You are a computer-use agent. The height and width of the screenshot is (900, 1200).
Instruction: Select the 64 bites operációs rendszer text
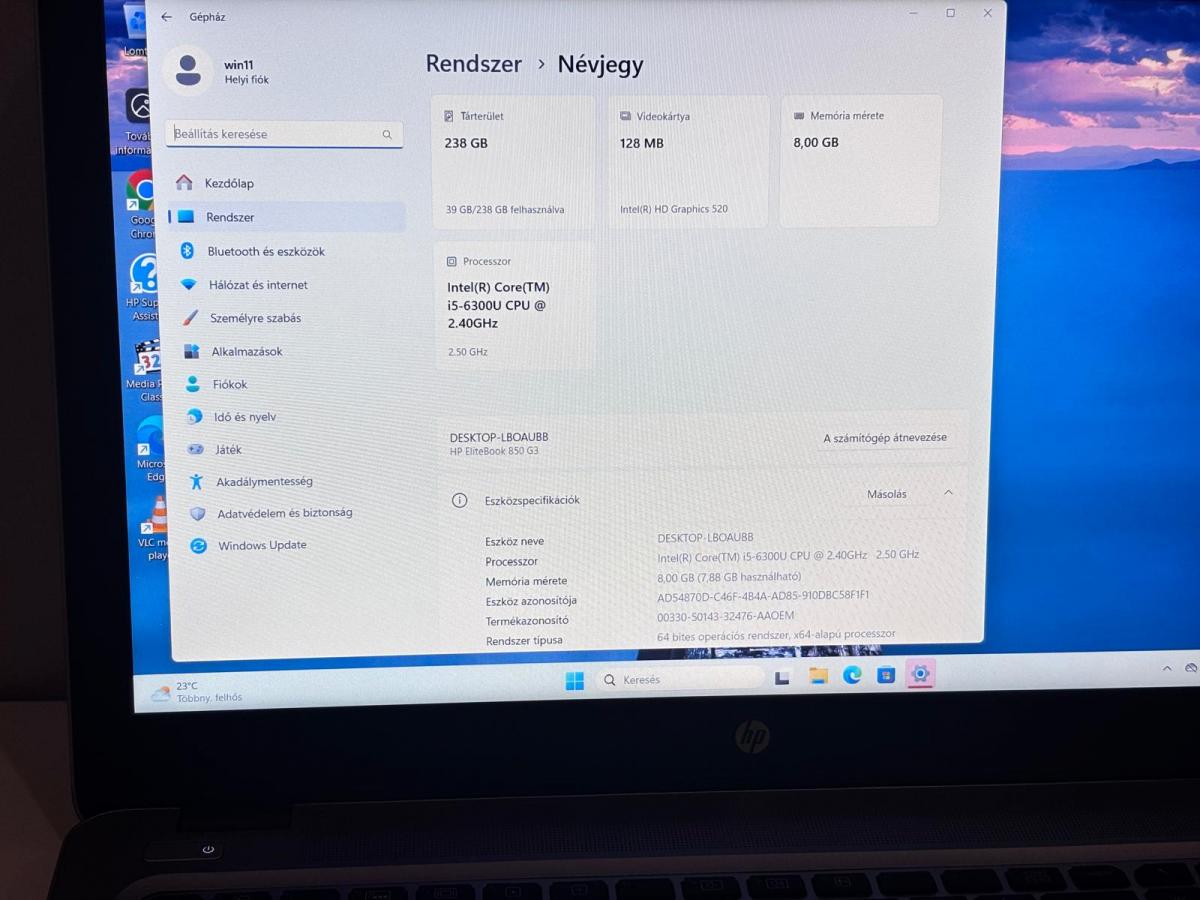coord(776,635)
